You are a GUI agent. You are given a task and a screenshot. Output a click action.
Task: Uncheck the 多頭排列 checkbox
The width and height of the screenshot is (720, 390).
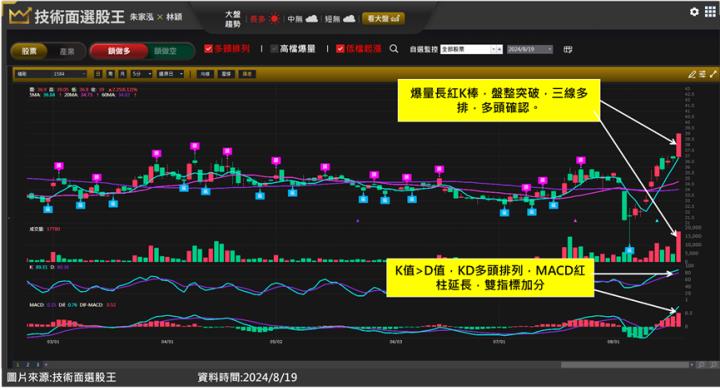(208, 48)
